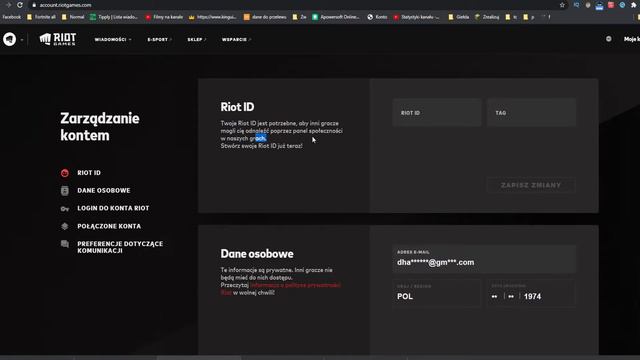Screen dimensions: 640x360
Task: Click the key icon for Login do konta Riot
Action: [64, 209]
